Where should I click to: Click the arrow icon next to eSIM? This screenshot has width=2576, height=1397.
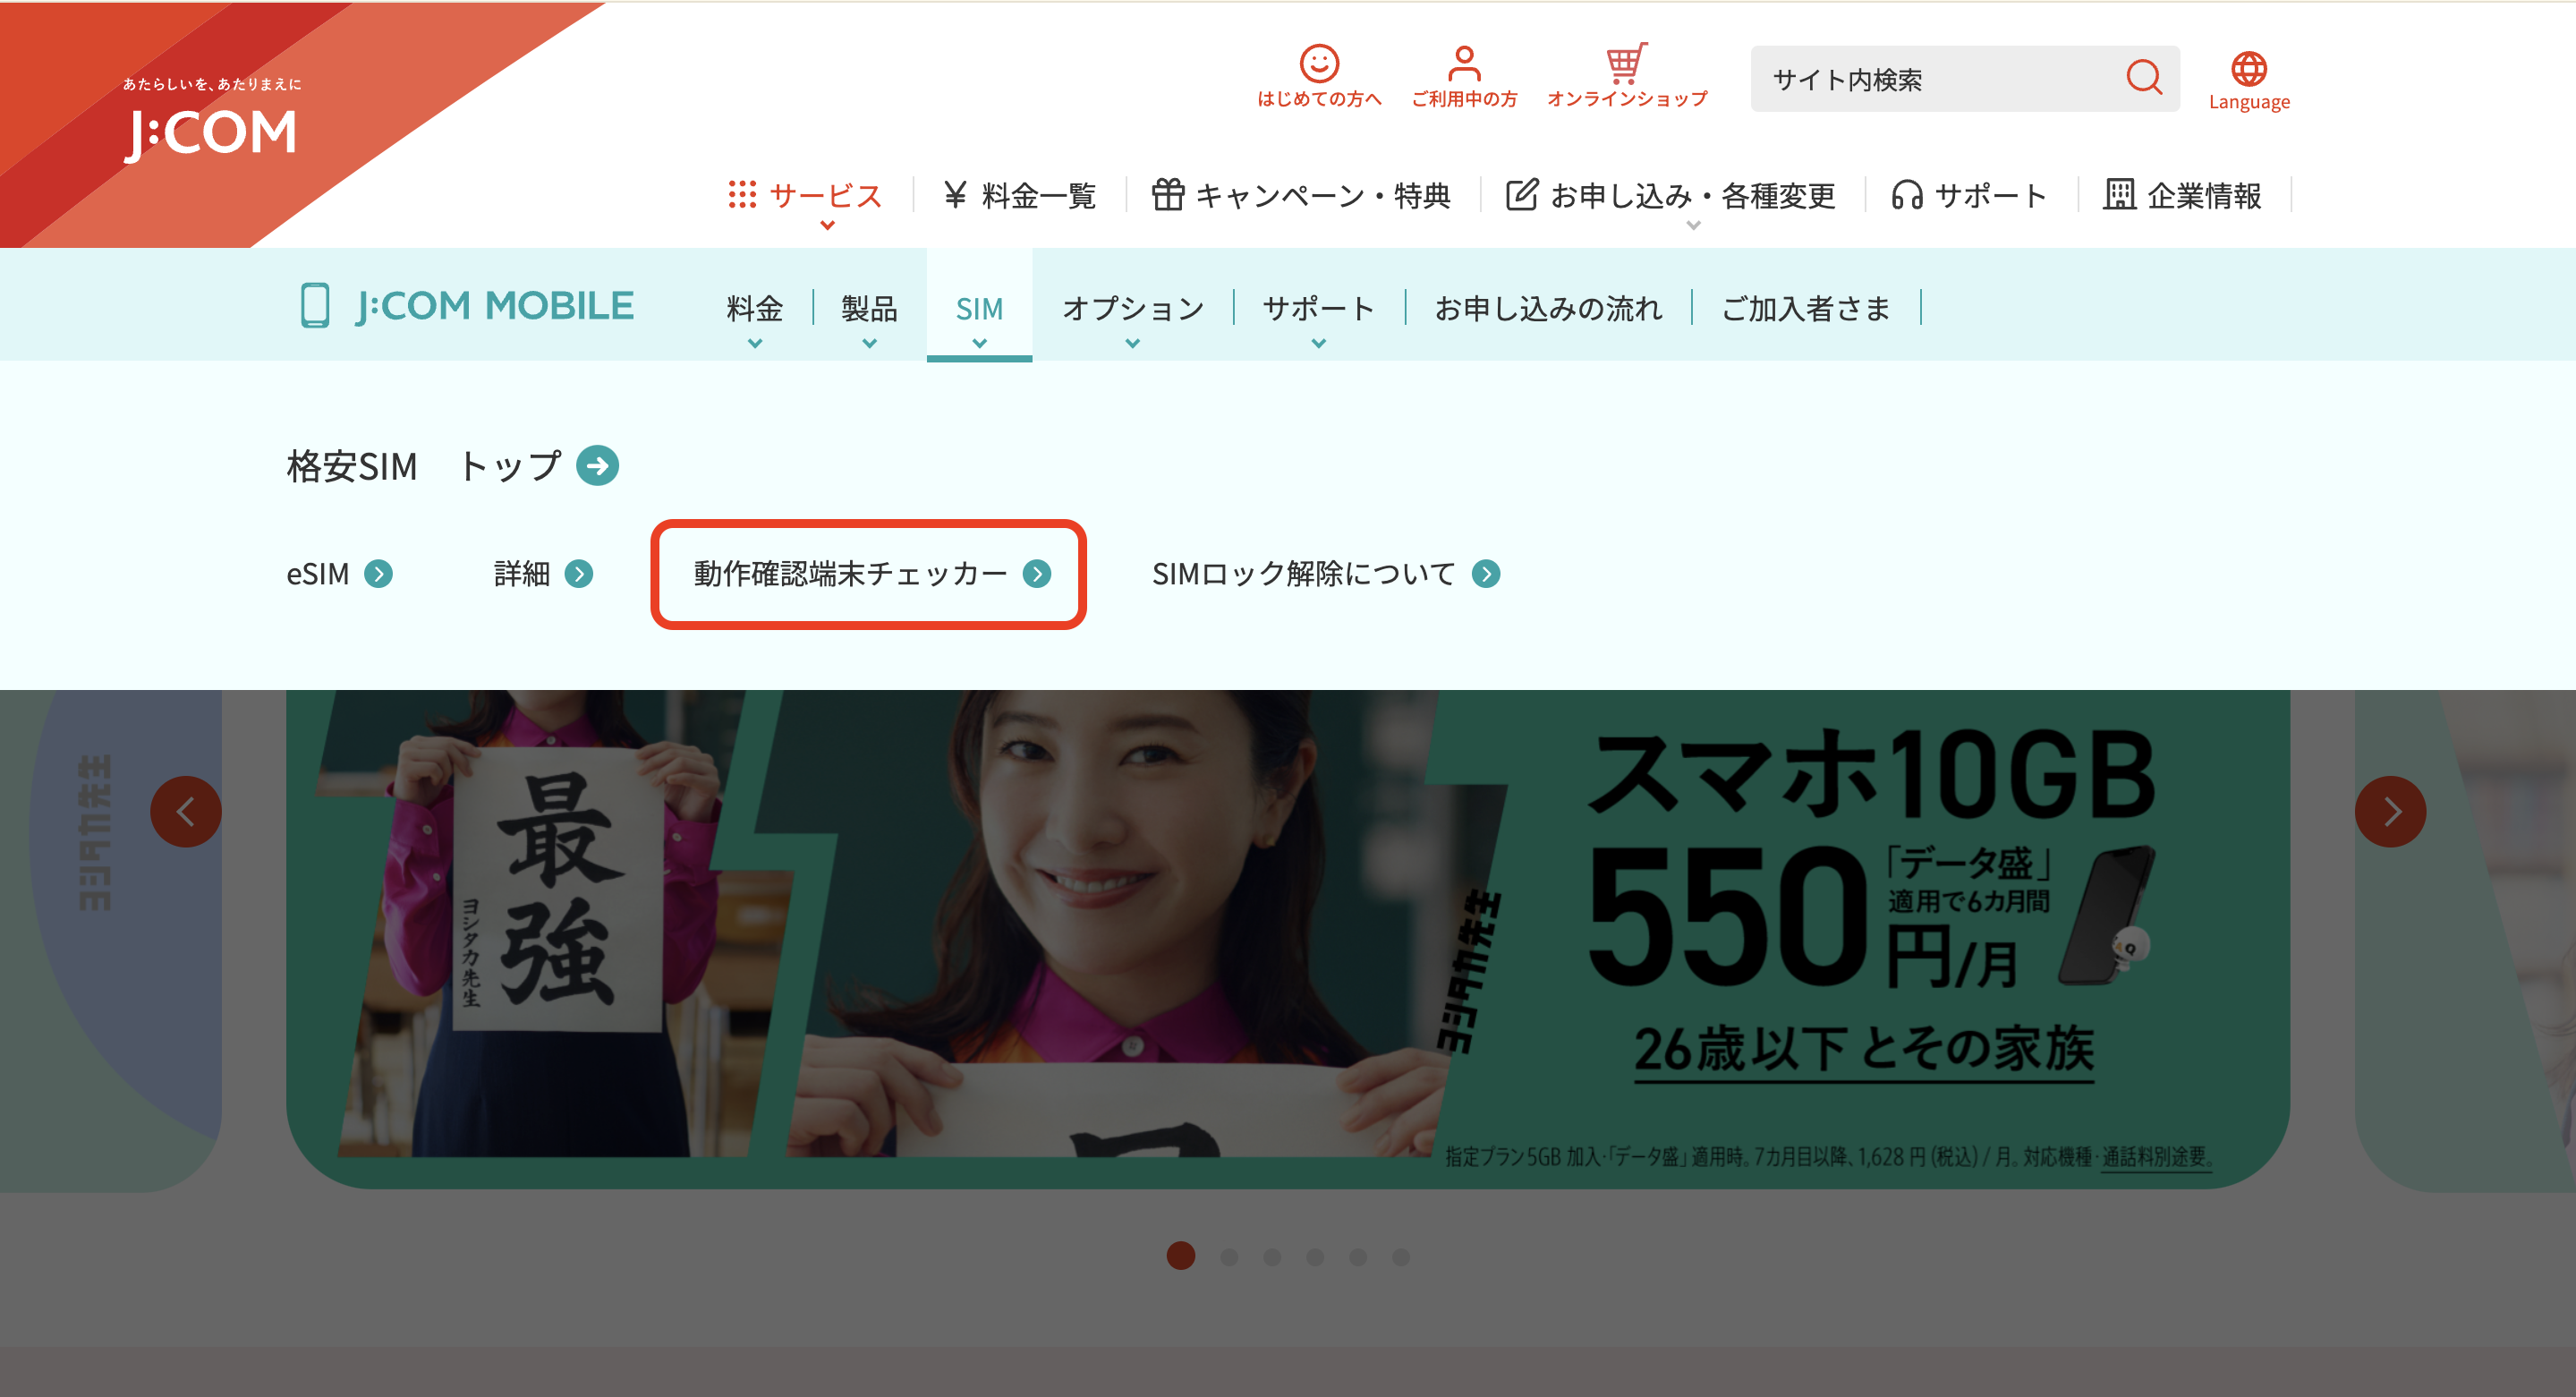pos(378,574)
